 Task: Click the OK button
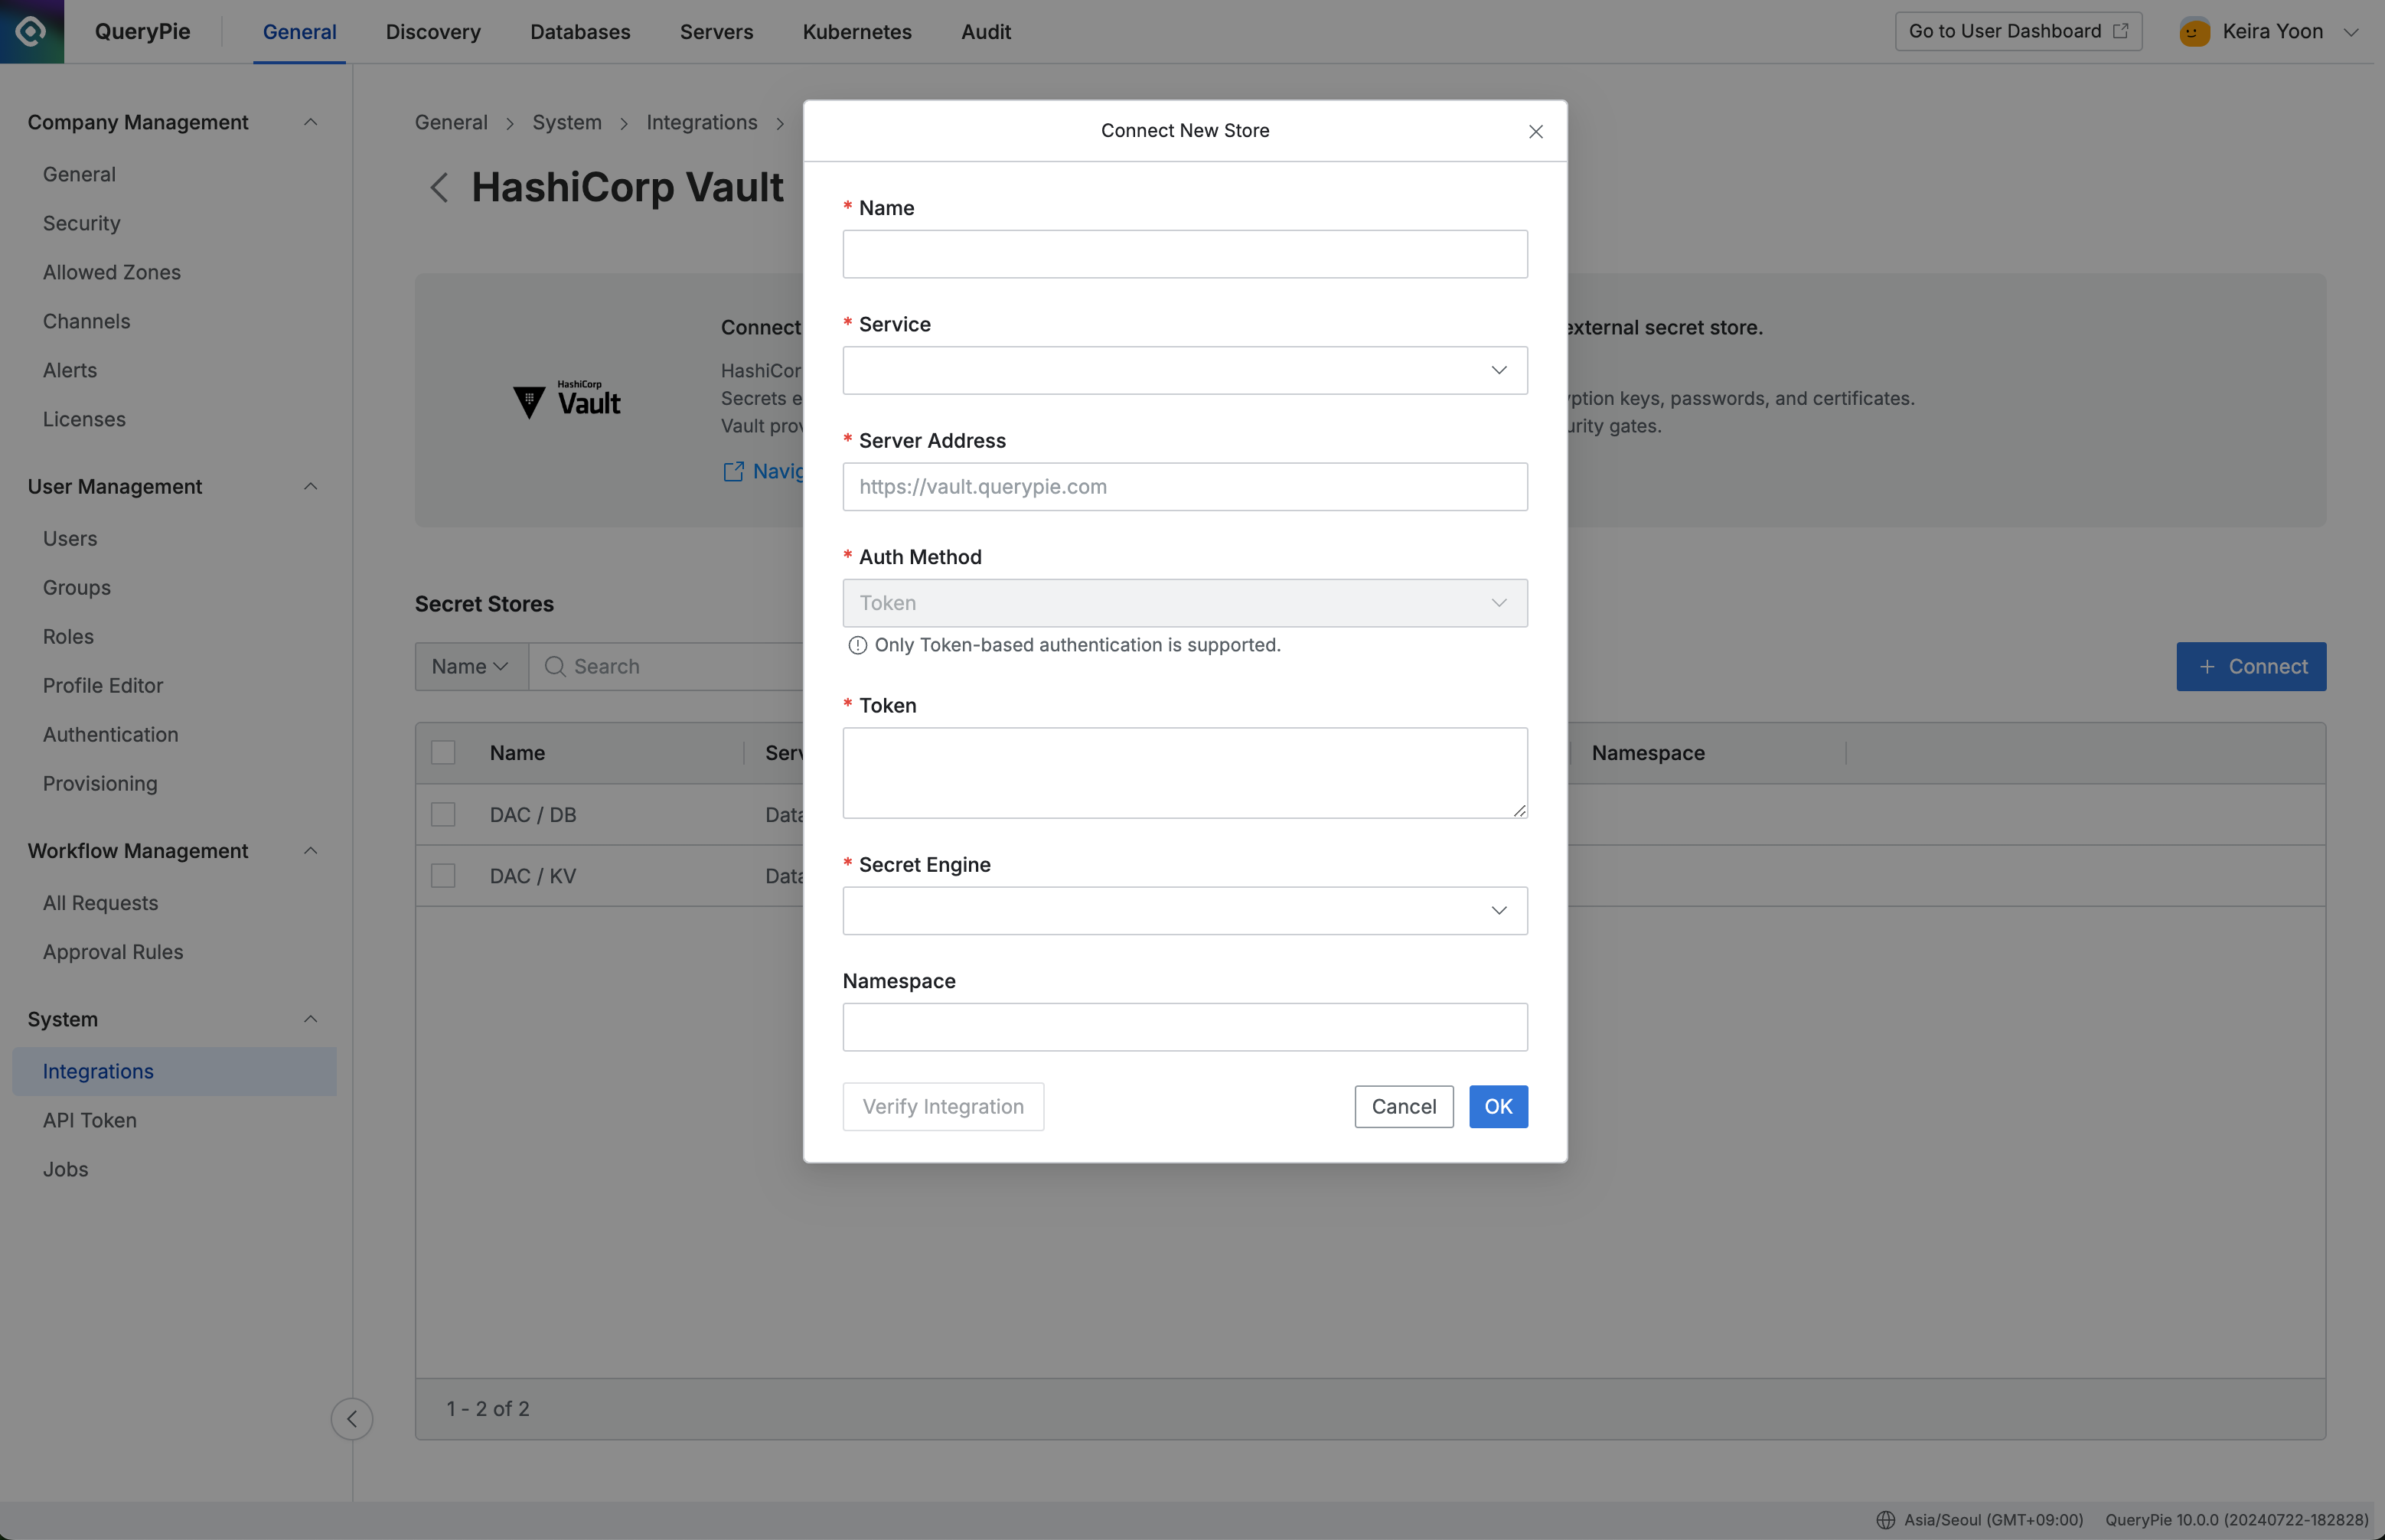coord(1498,1106)
